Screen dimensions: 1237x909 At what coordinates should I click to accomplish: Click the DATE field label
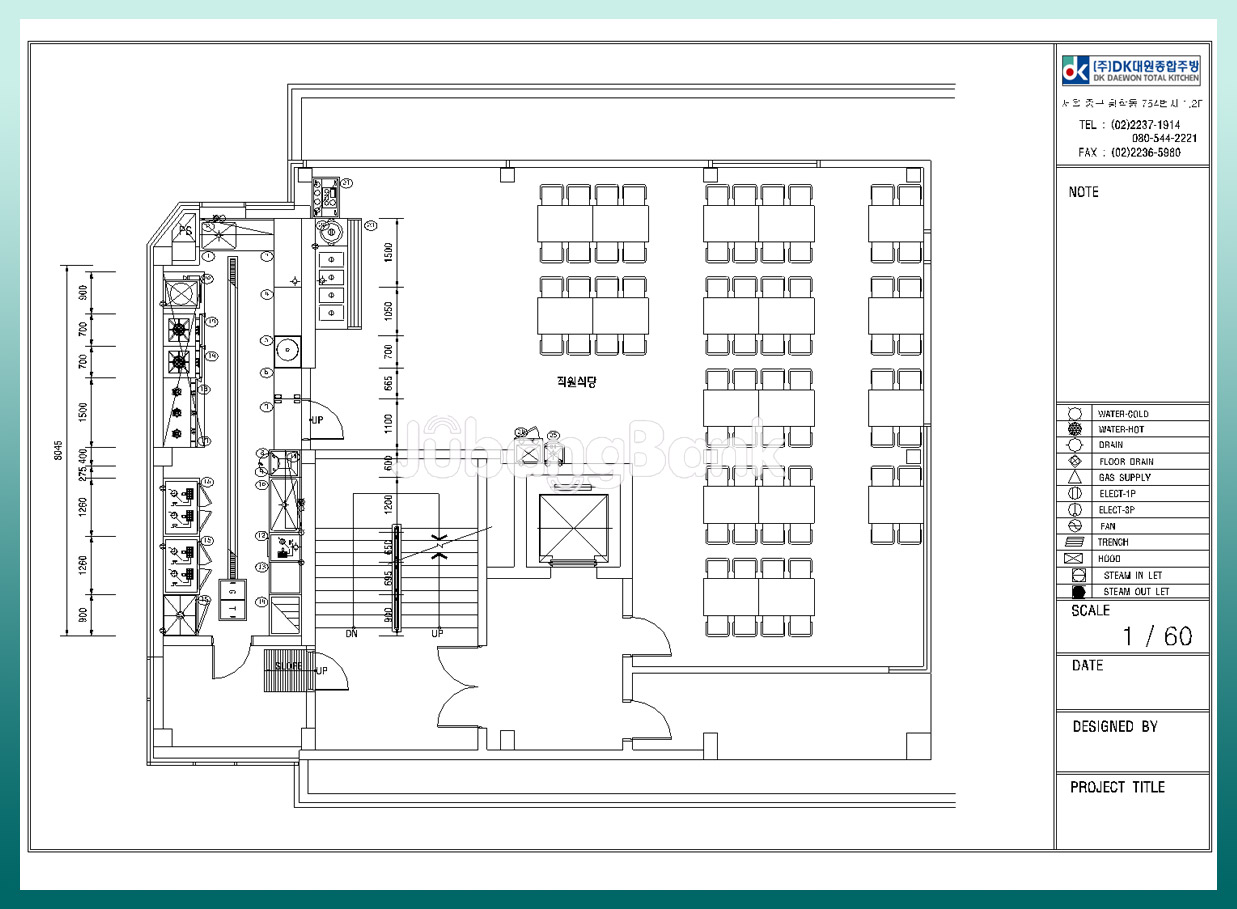coord(1087,666)
